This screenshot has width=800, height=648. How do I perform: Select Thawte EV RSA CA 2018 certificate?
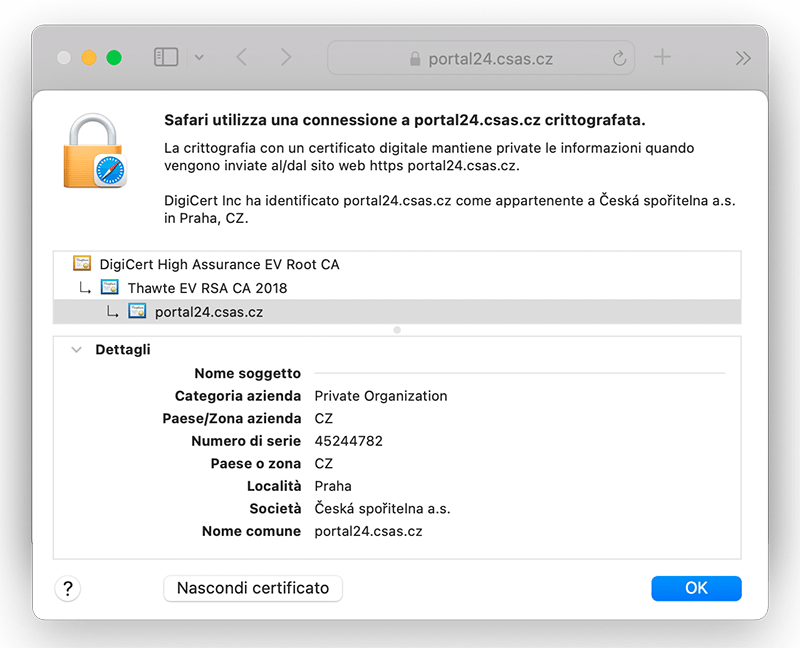point(397,288)
